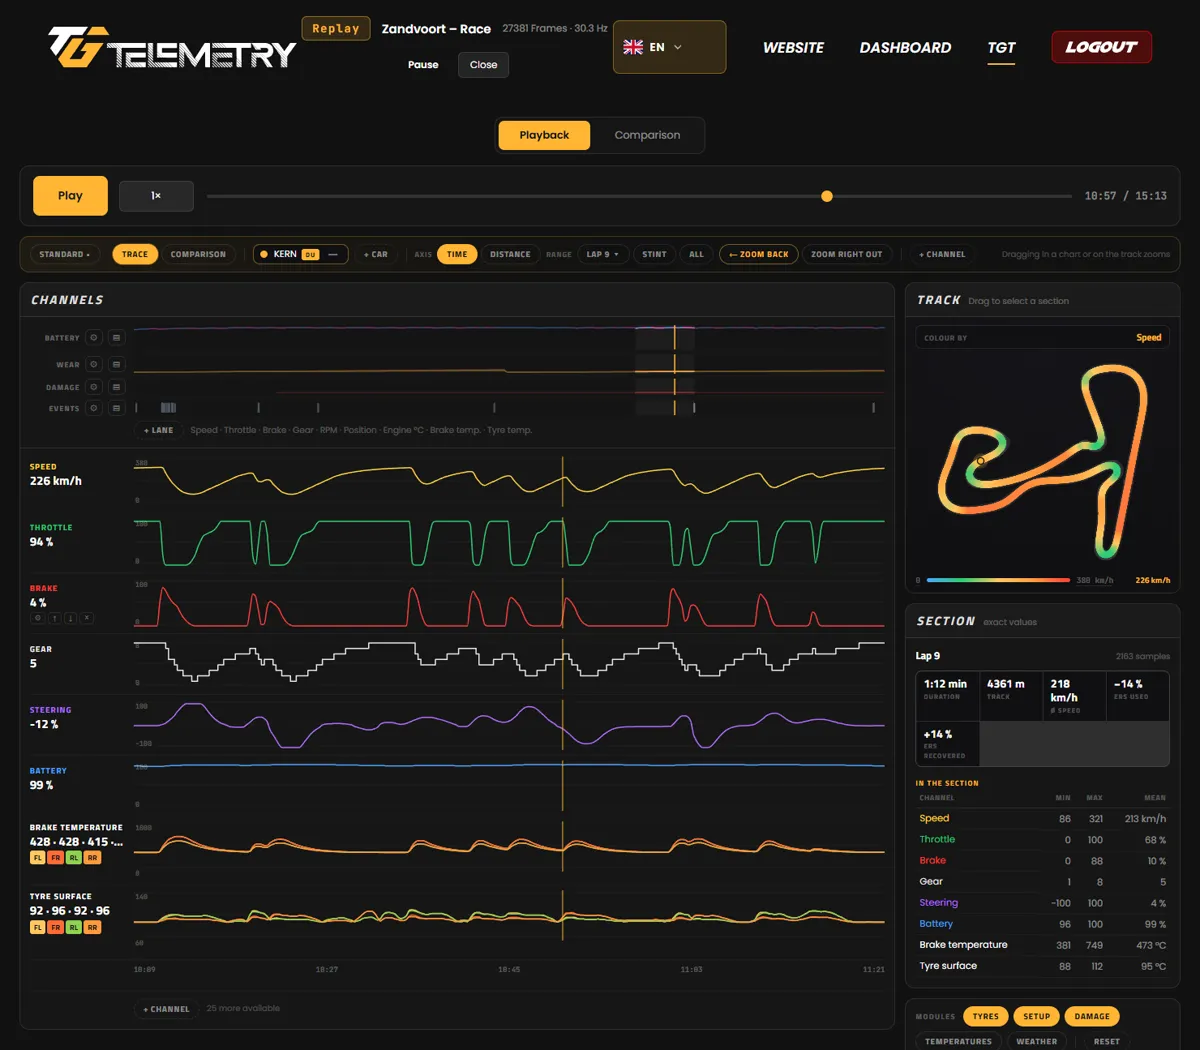The width and height of the screenshot is (1200, 1050).
Task: Click the list icon on Wear lane
Action: pyautogui.click(x=116, y=364)
